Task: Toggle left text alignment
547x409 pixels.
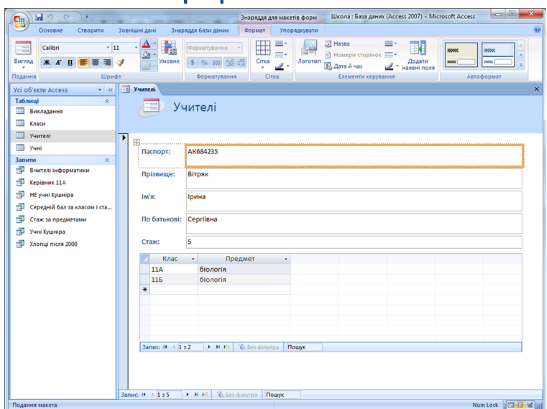Action: 83,62
